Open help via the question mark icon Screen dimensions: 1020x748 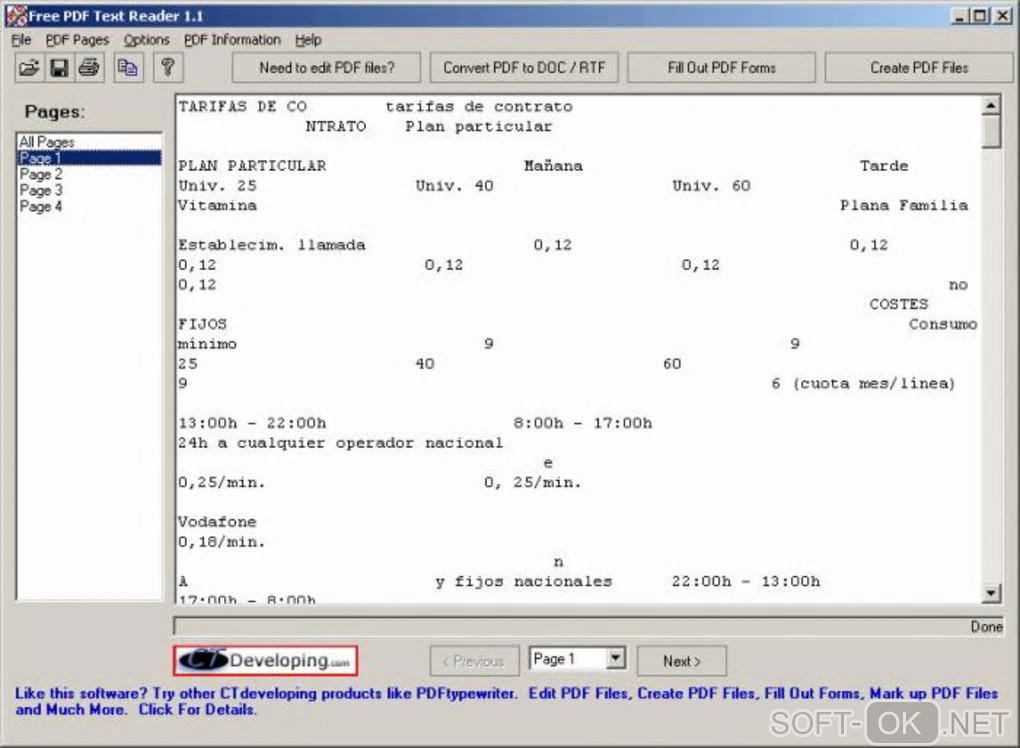click(168, 68)
